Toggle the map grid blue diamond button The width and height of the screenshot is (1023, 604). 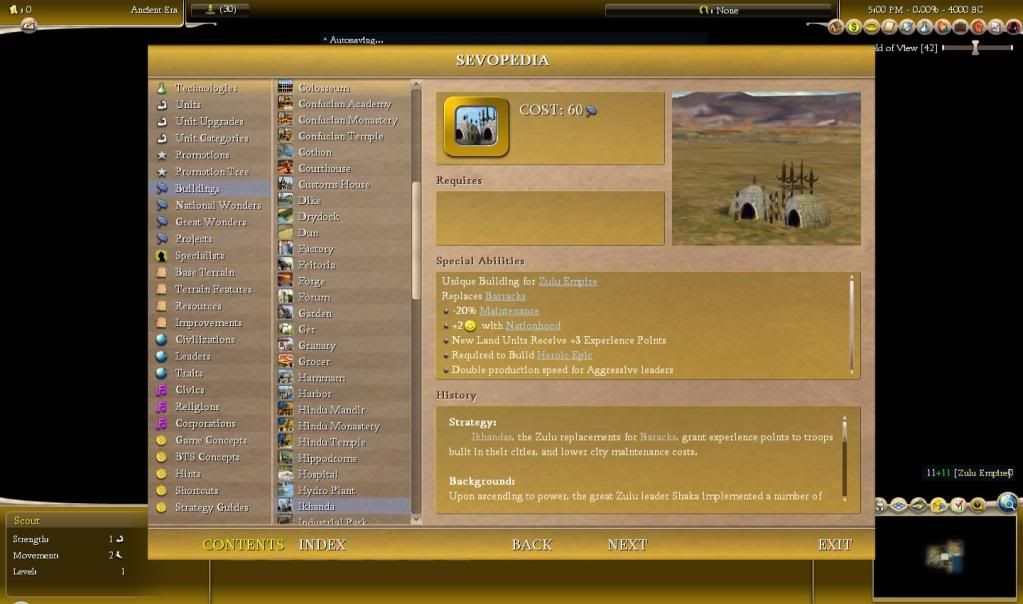pos(899,505)
